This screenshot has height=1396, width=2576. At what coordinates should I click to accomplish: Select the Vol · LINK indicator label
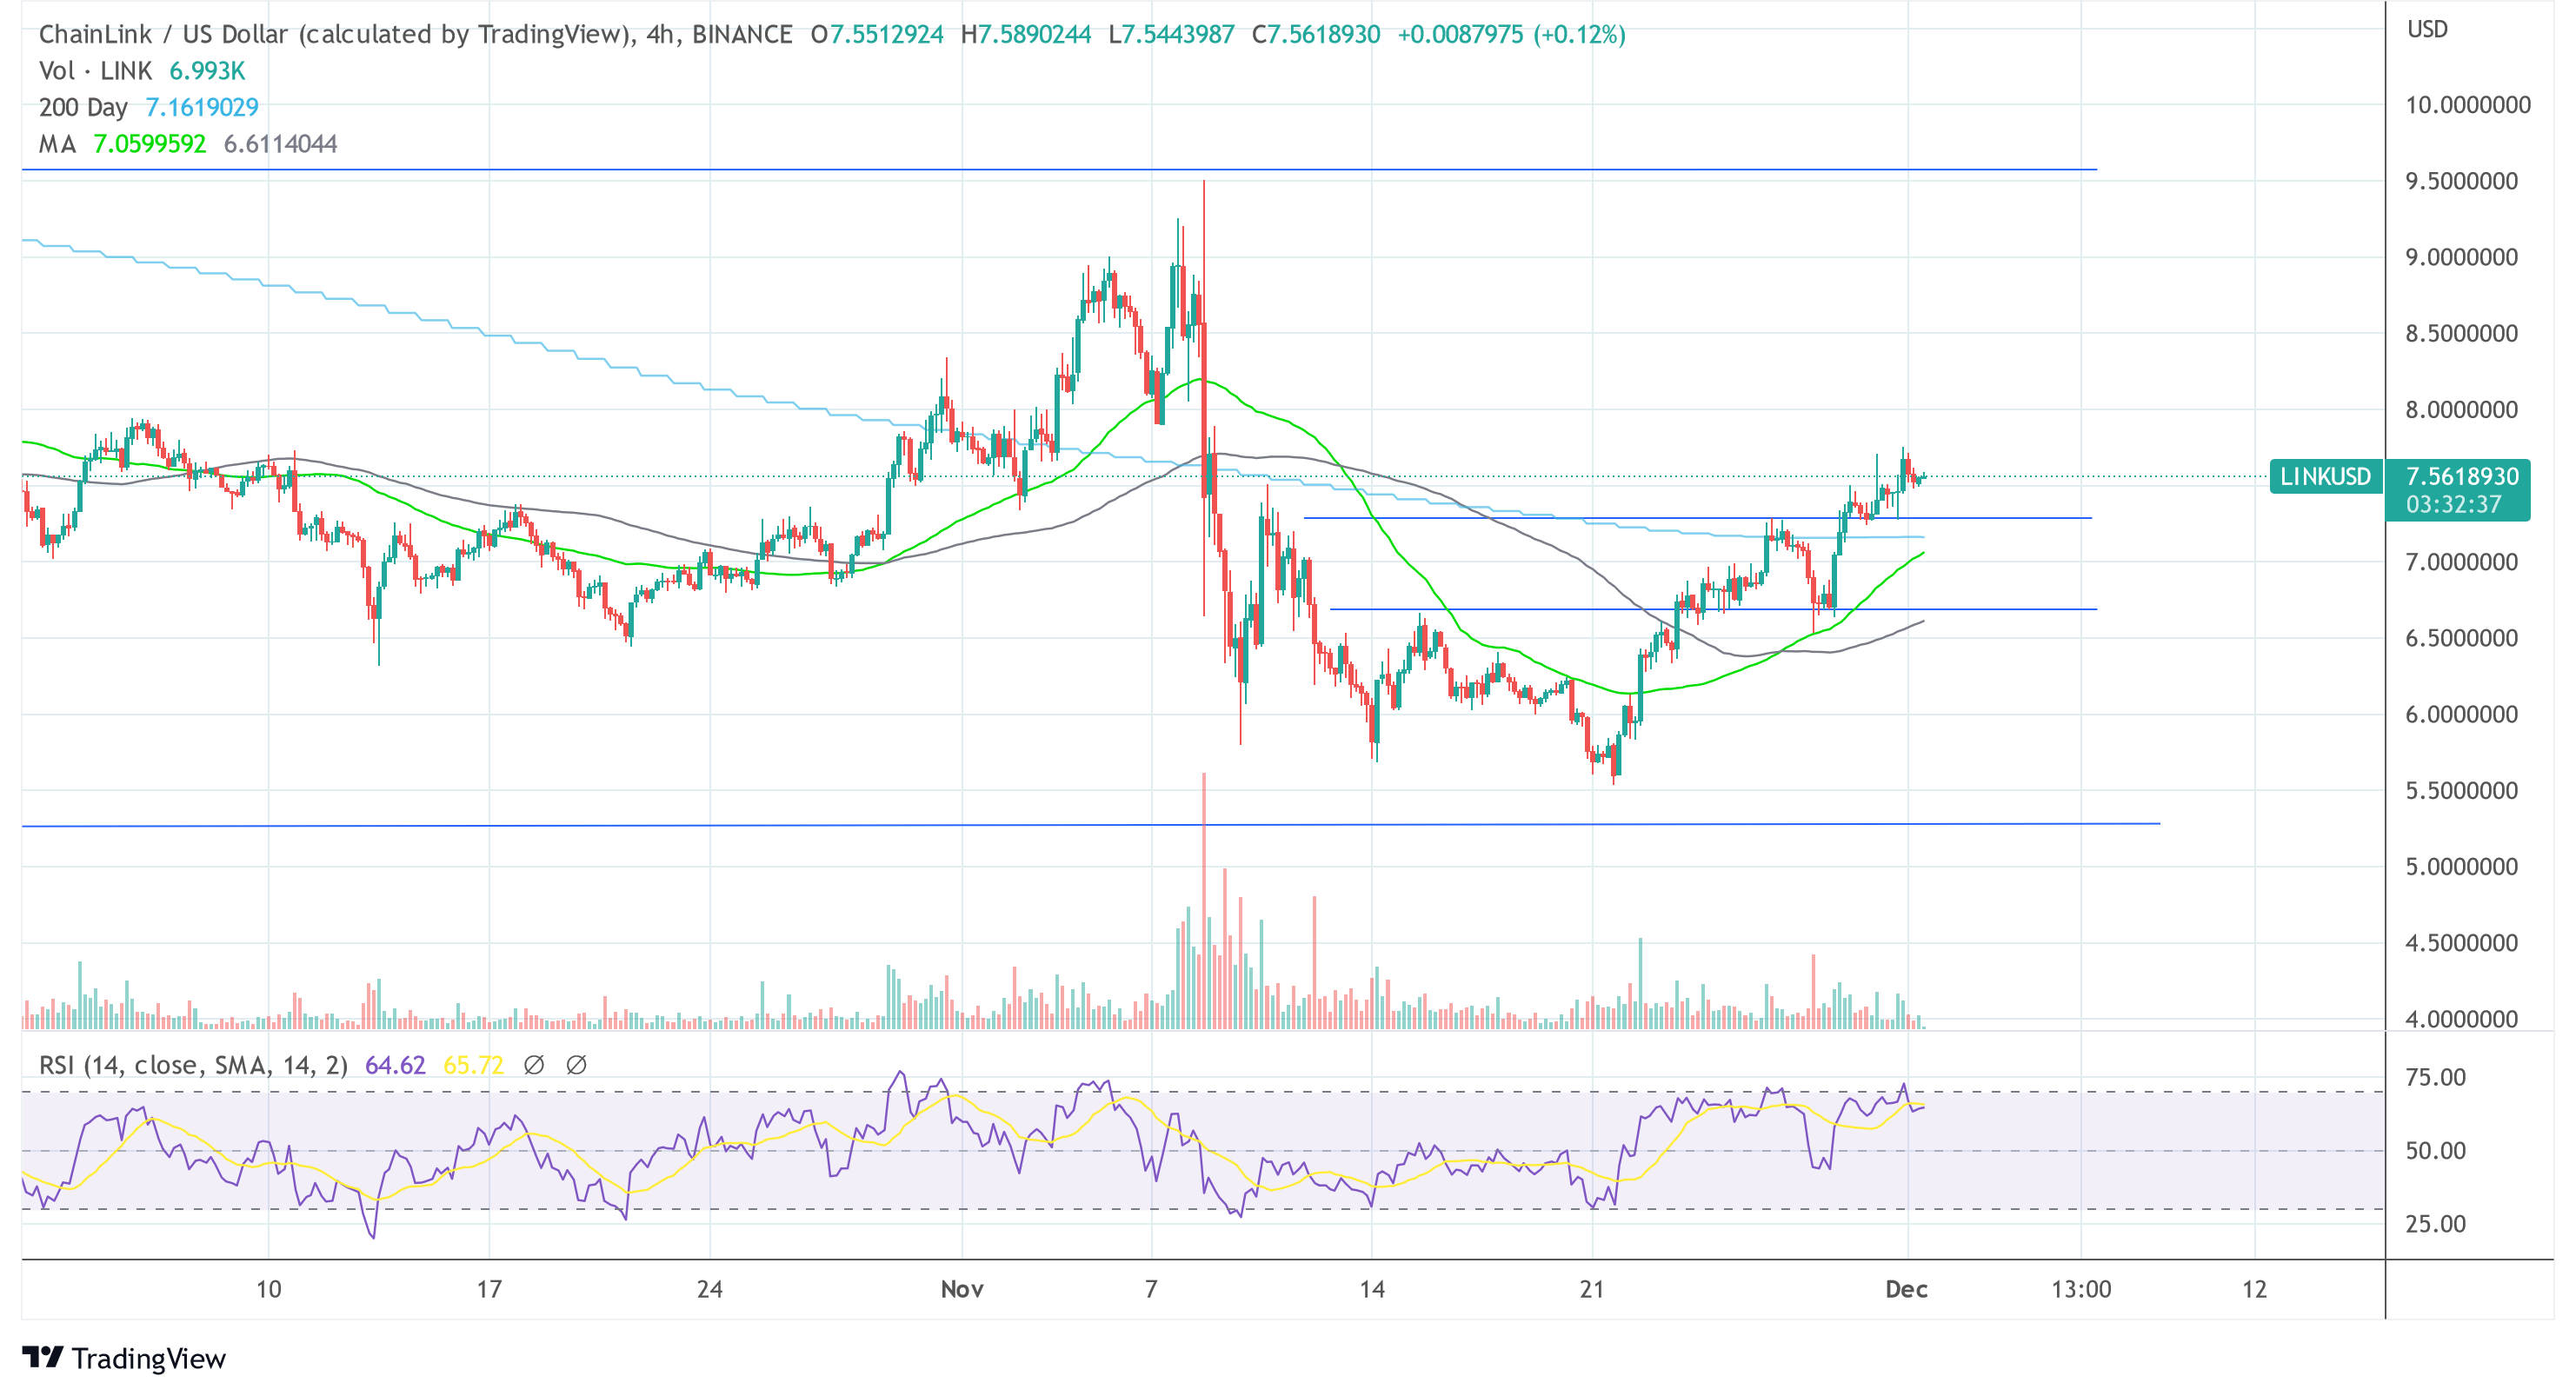click(95, 71)
